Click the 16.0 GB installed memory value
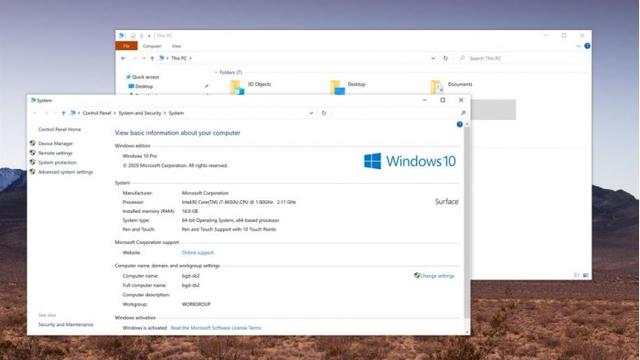The width and height of the screenshot is (640, 360). [x=190, y=211]
